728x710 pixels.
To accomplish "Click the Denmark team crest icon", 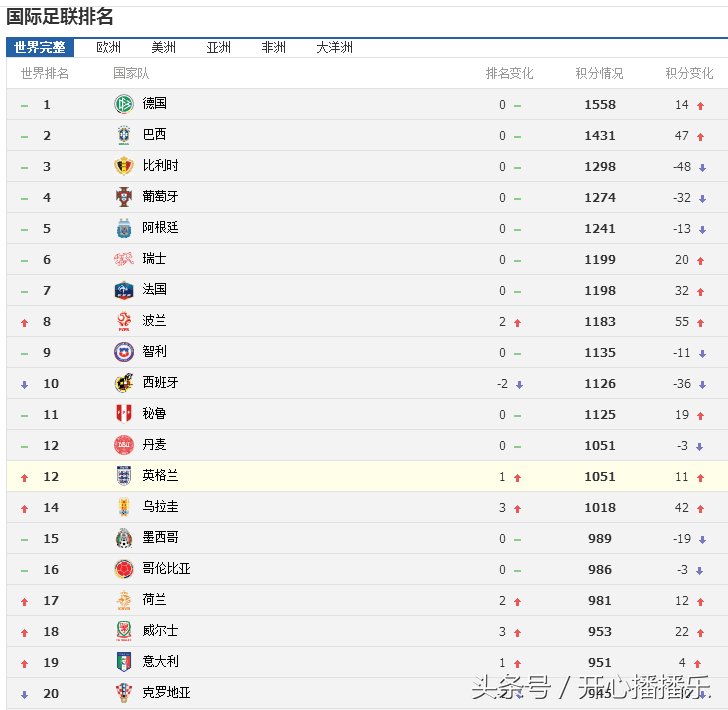I will pyautogui.click(x=124, y=445).
